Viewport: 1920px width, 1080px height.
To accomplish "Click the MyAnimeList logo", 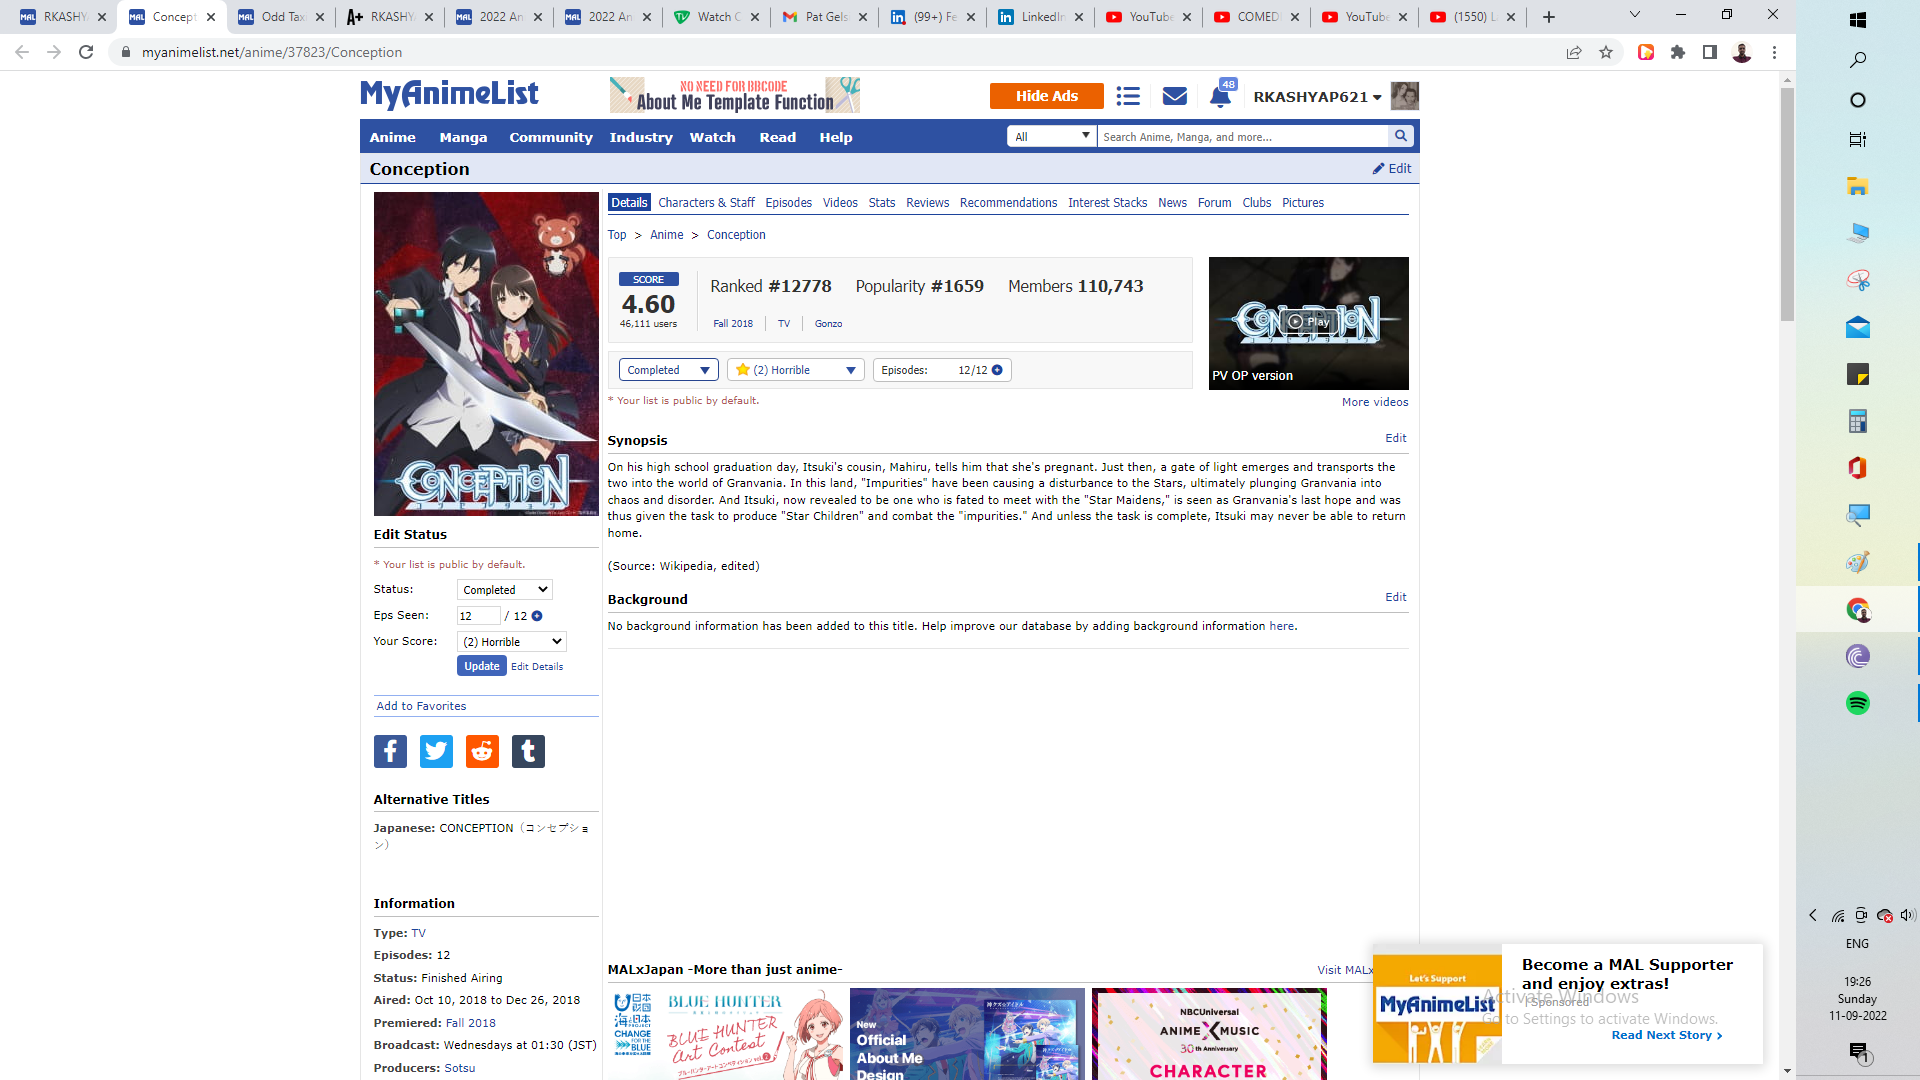I will point(449,95).
